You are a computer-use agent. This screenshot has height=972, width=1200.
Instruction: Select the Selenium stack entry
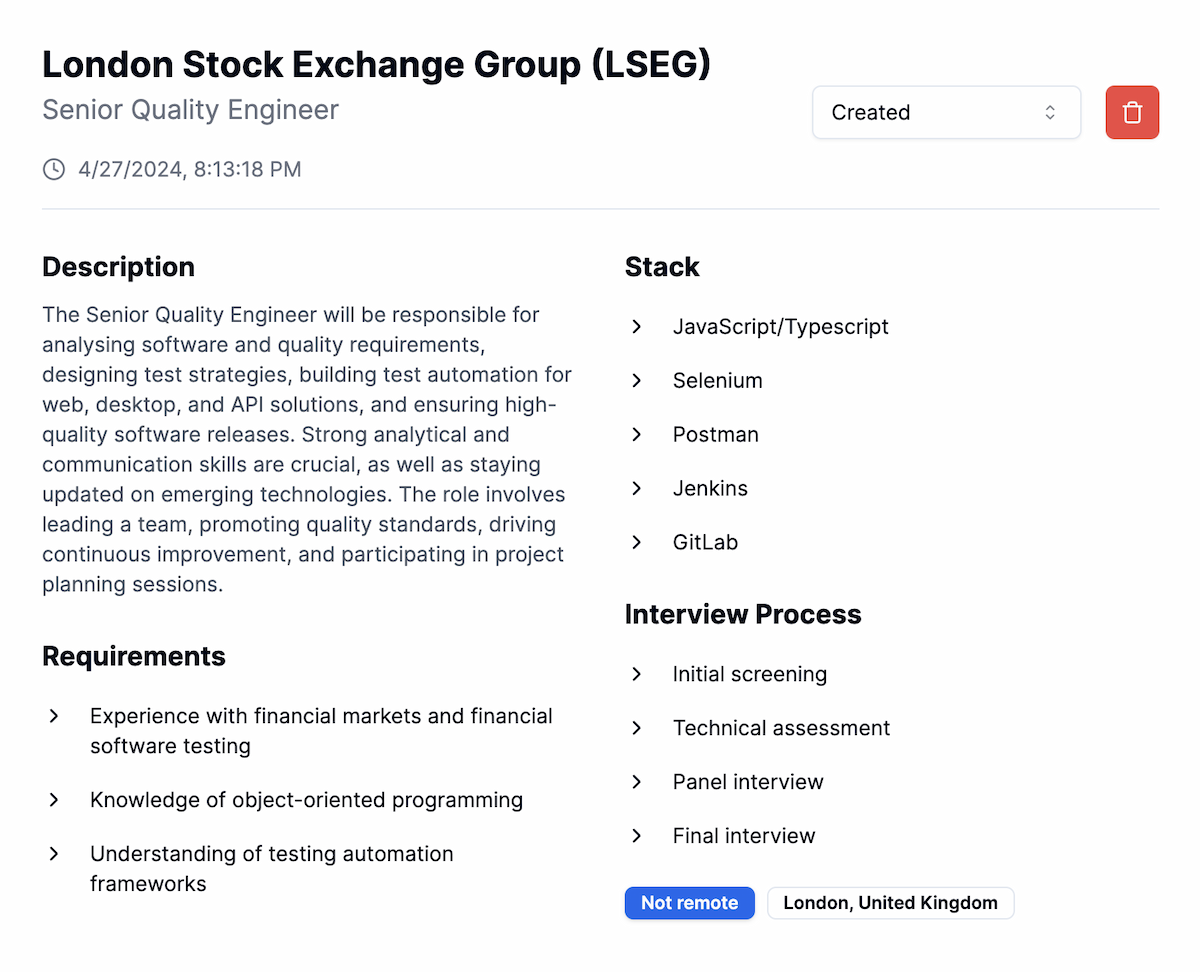coord(718,381)
